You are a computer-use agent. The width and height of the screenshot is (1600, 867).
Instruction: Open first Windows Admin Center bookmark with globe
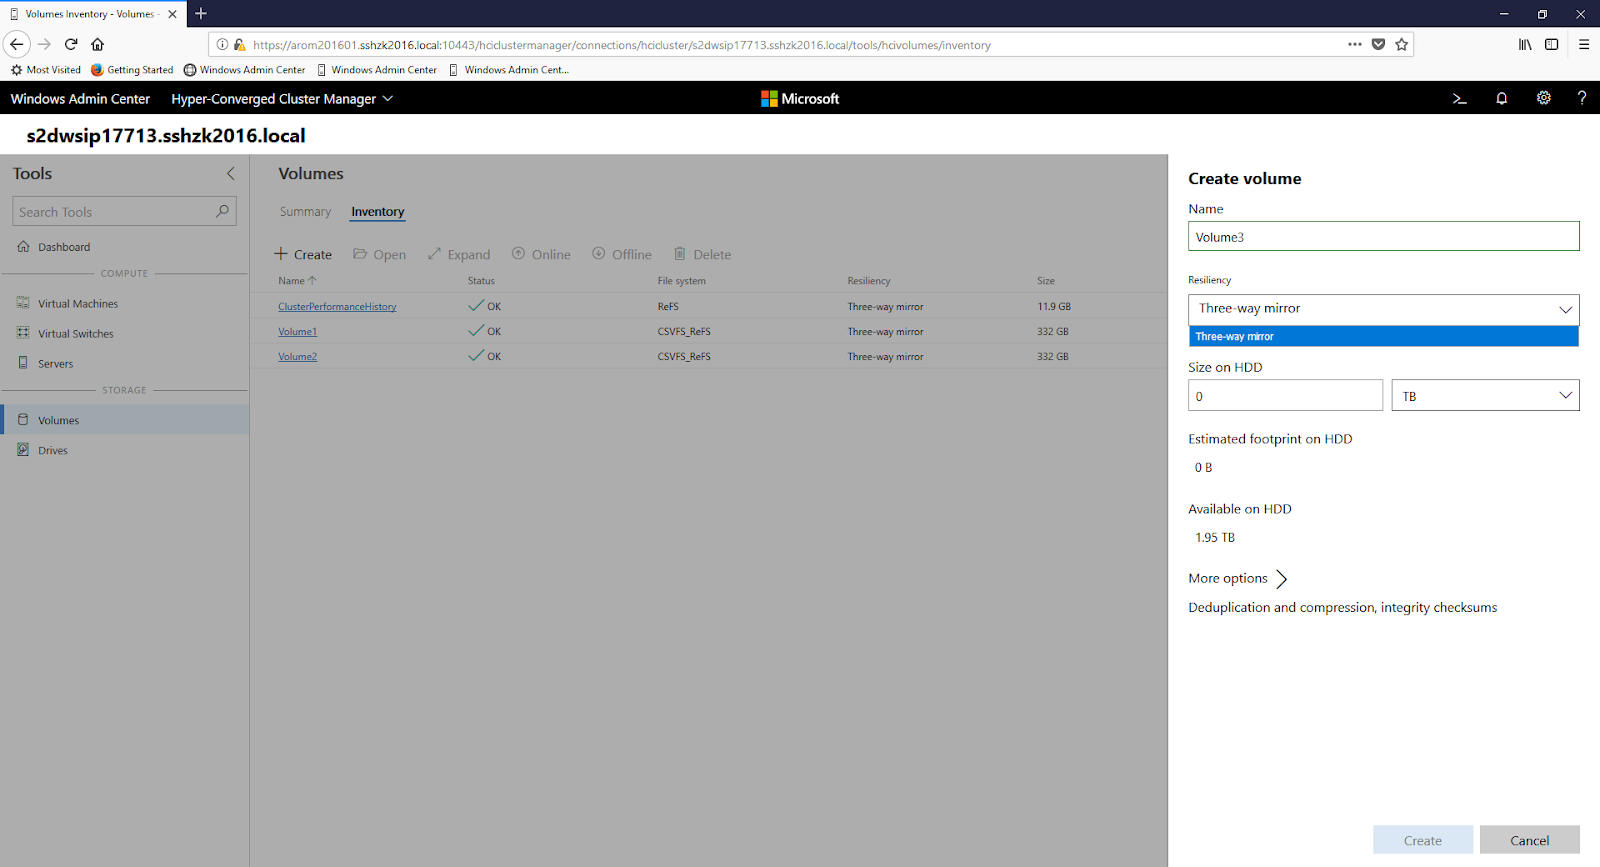coord(244,70)
